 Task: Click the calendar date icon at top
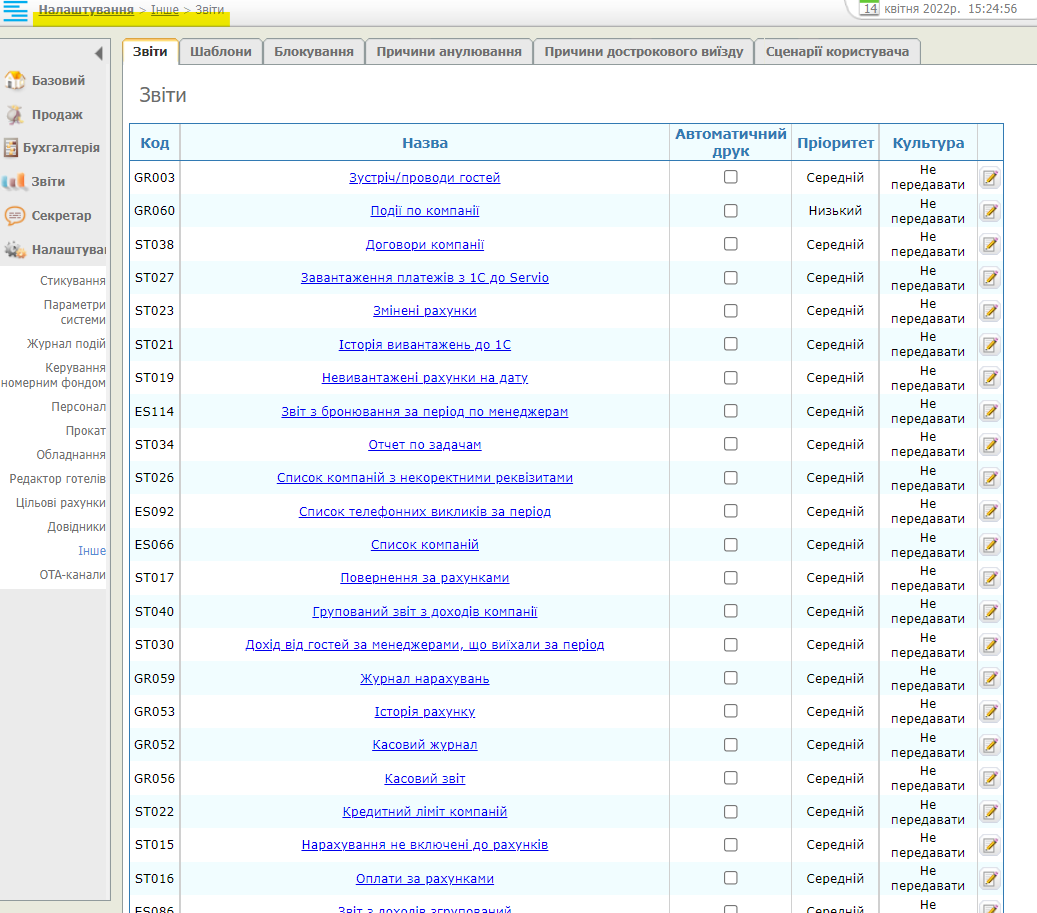(869, 9)
